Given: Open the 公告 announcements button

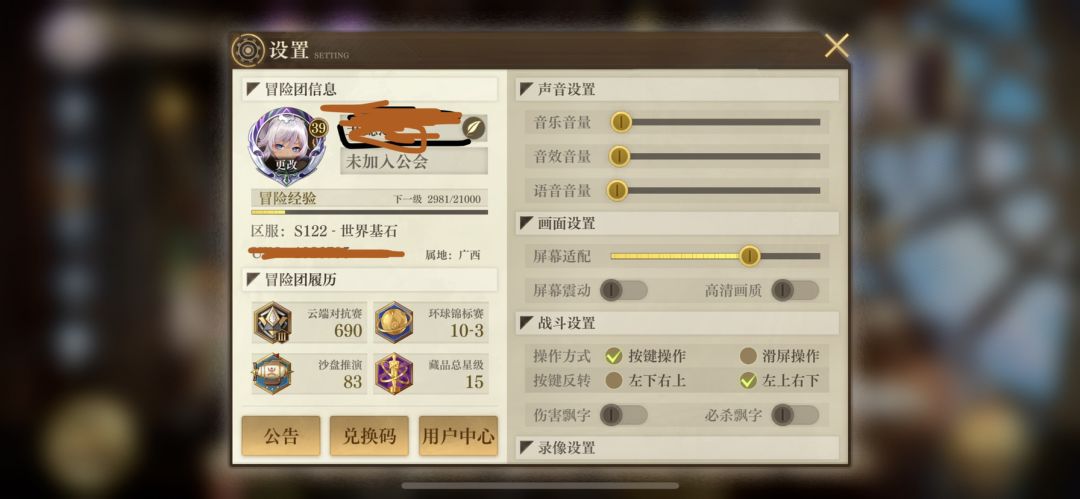Looking at the screenshot, I should coord(281,436).
